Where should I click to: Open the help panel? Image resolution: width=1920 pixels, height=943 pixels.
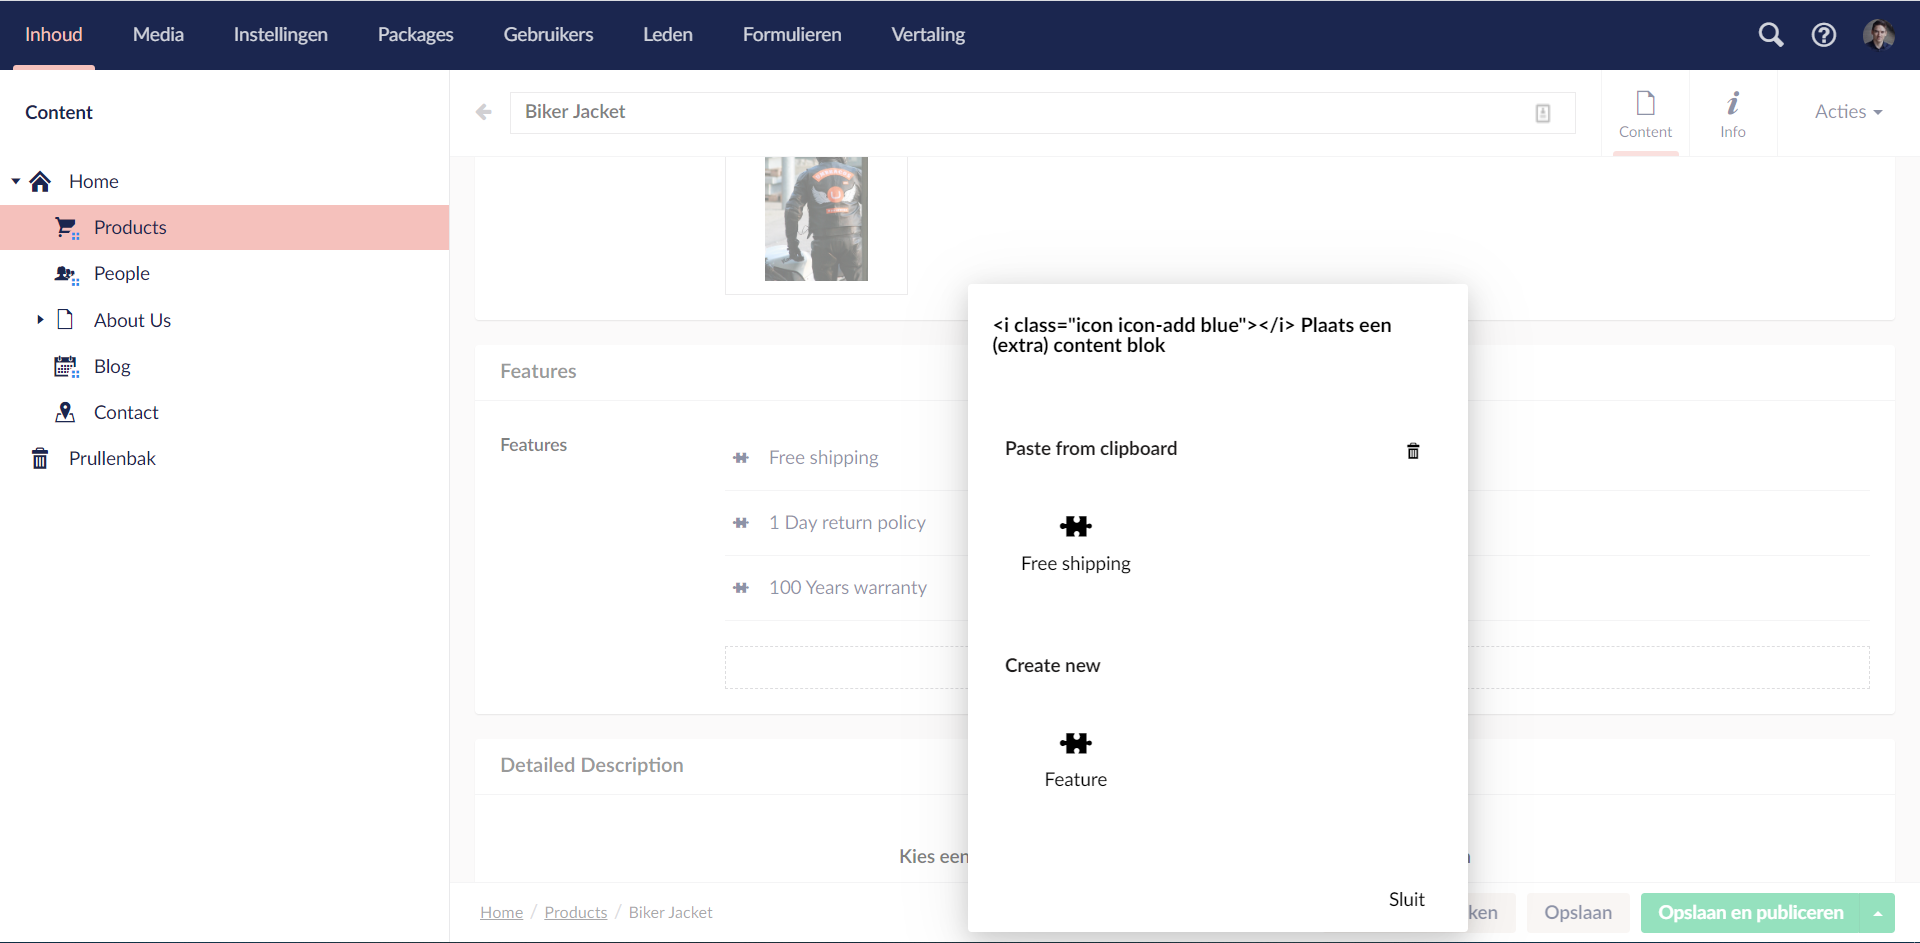coord(1824,34)
